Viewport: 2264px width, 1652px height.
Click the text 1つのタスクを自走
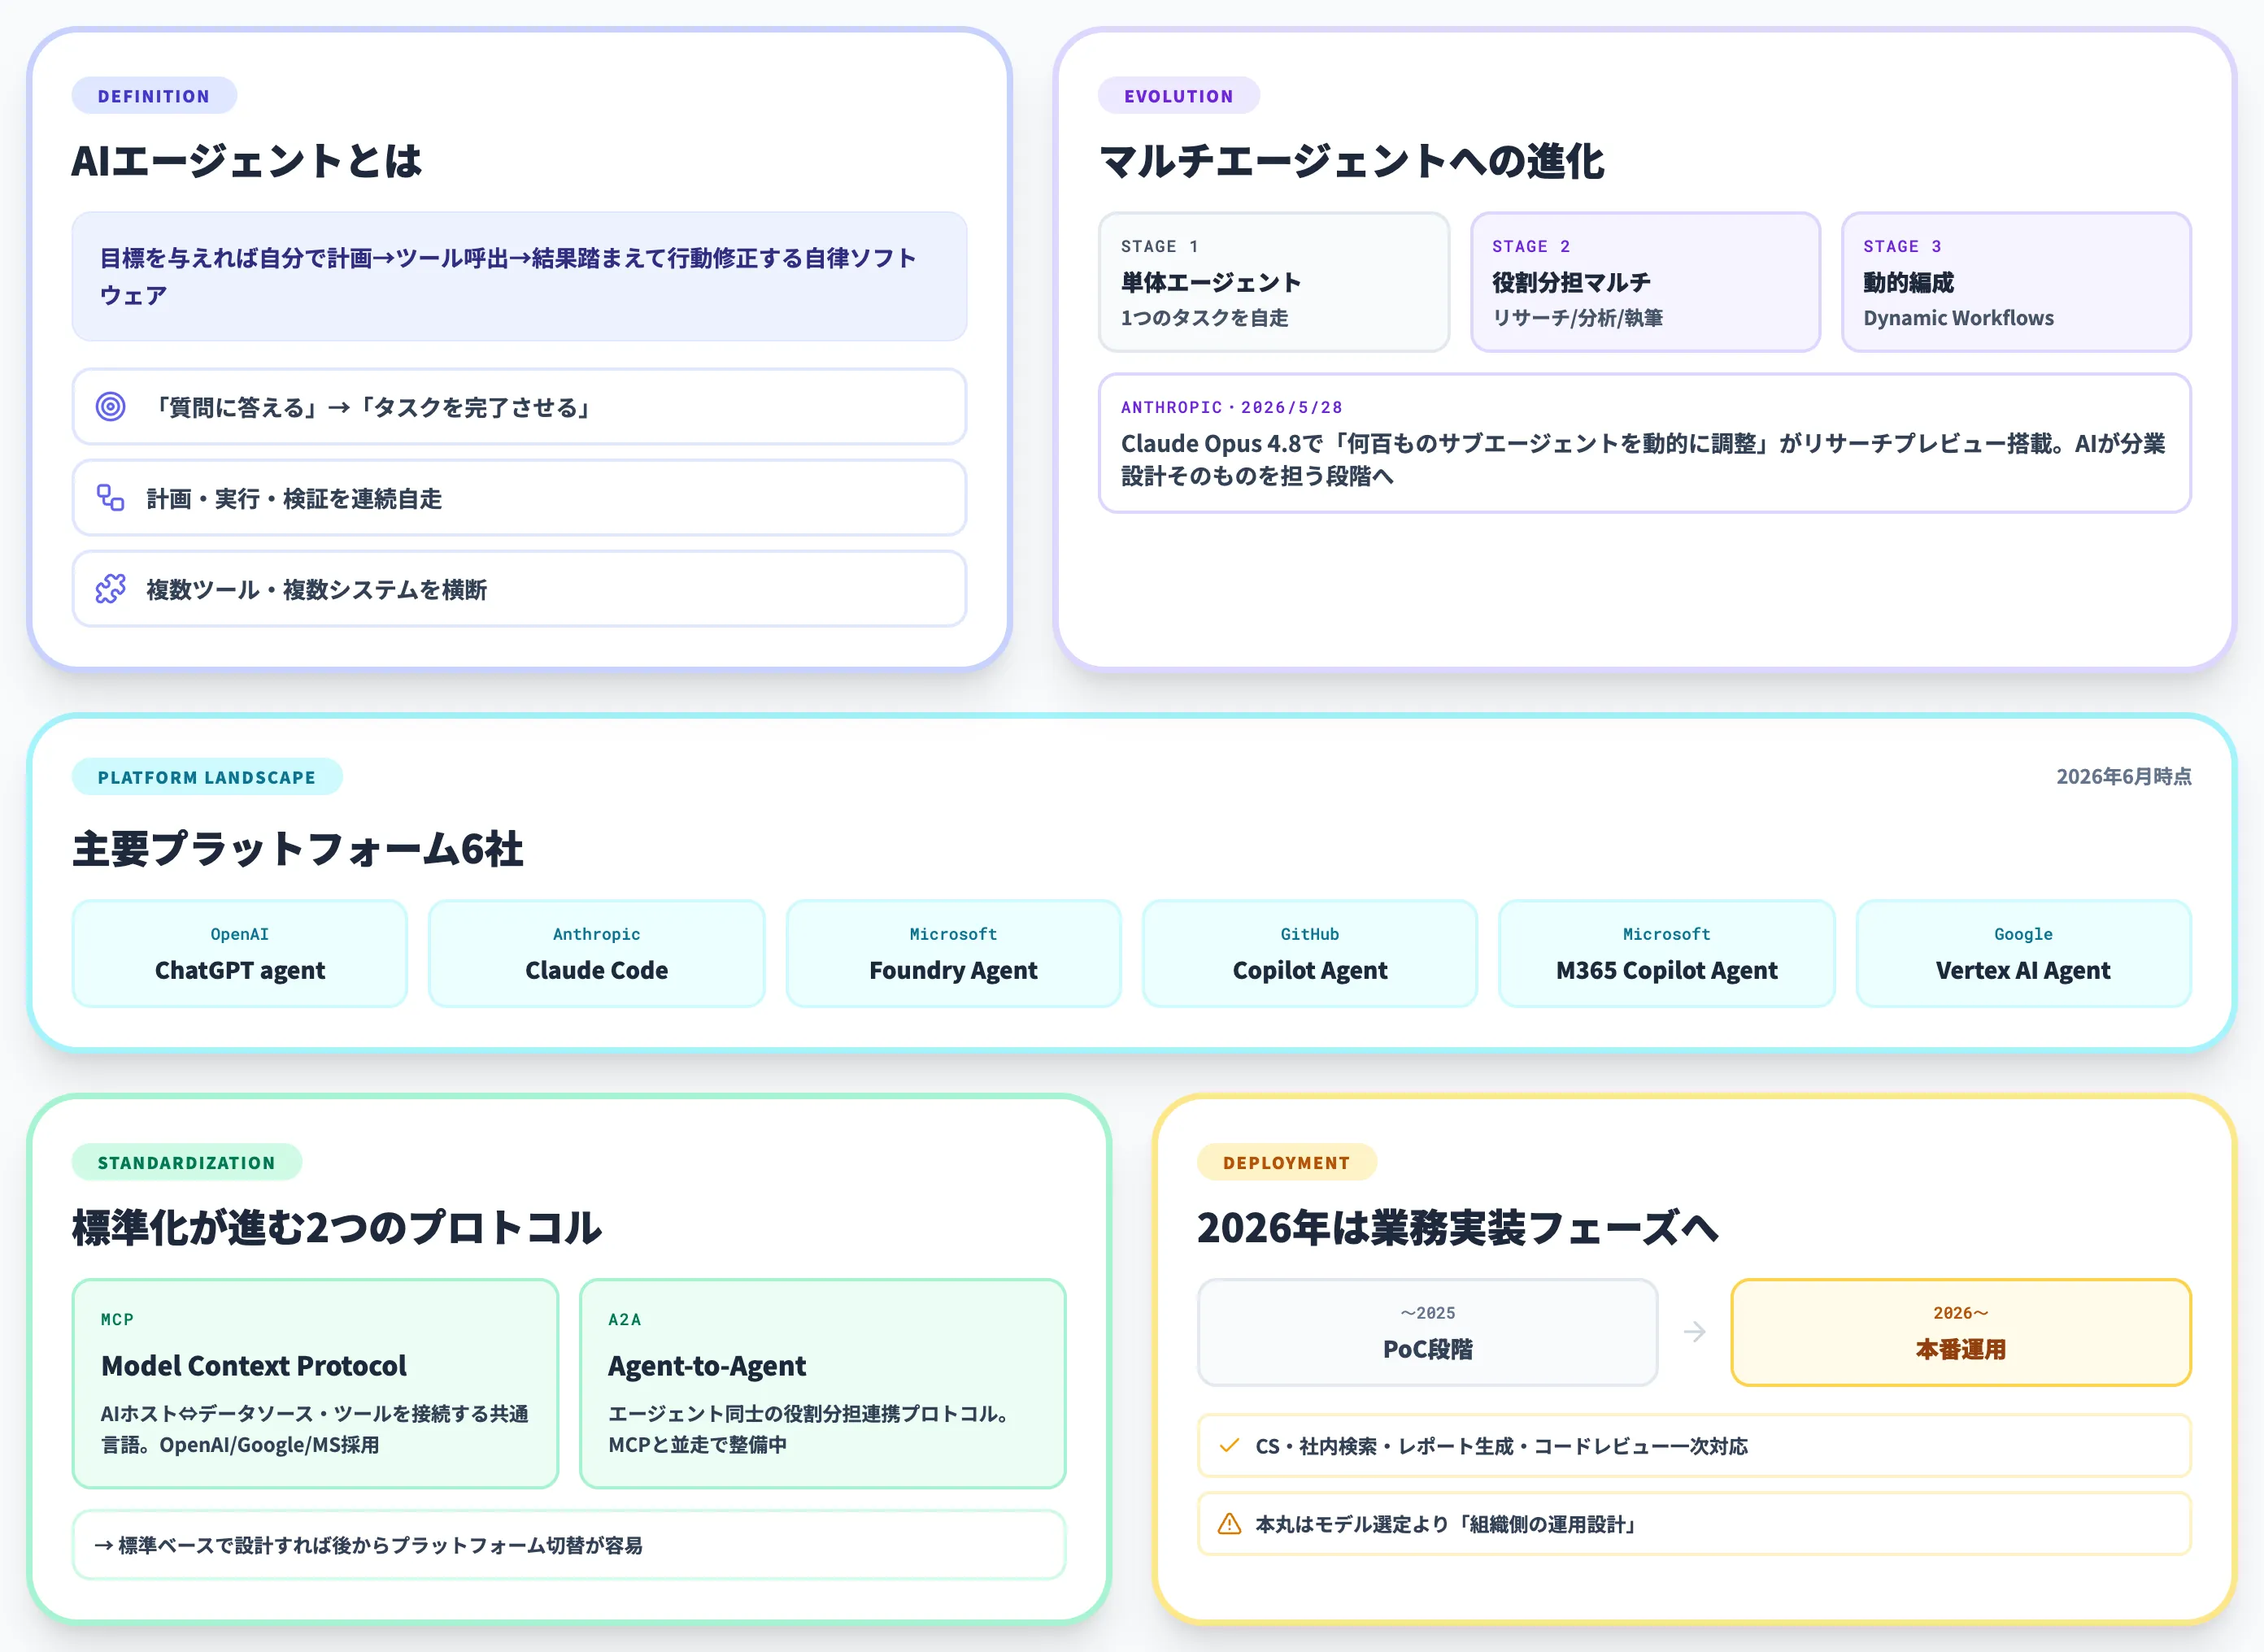point(1205,318)
